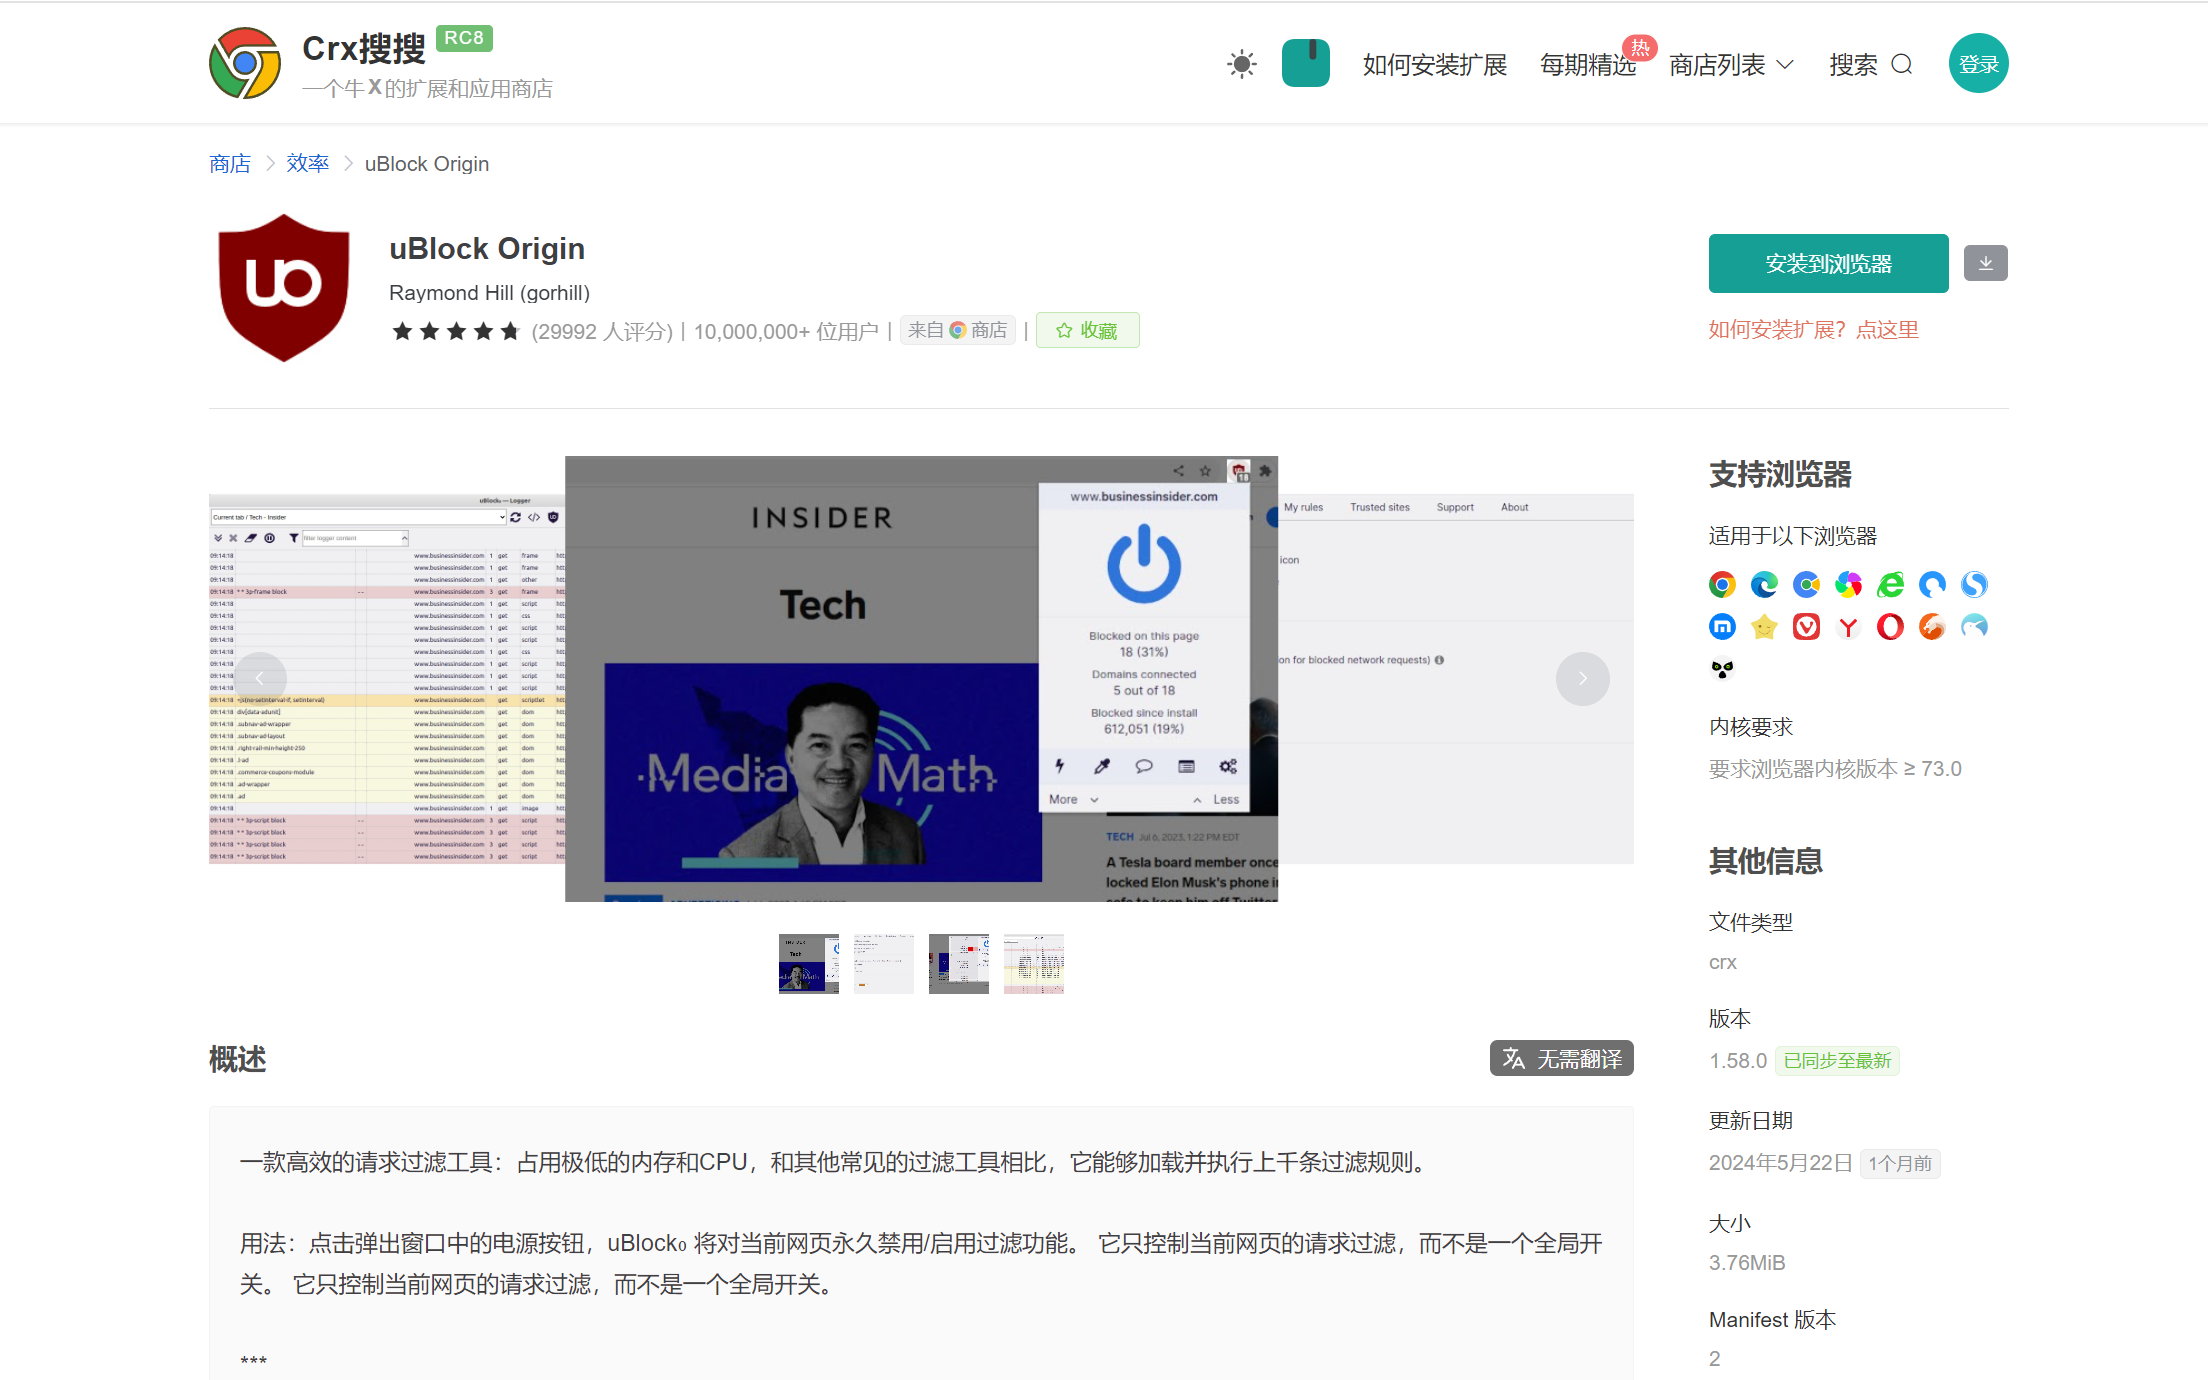2208x1380 pixels.
Task: Select the second screenshot thumbnail below the carousel
Action: 883,963
